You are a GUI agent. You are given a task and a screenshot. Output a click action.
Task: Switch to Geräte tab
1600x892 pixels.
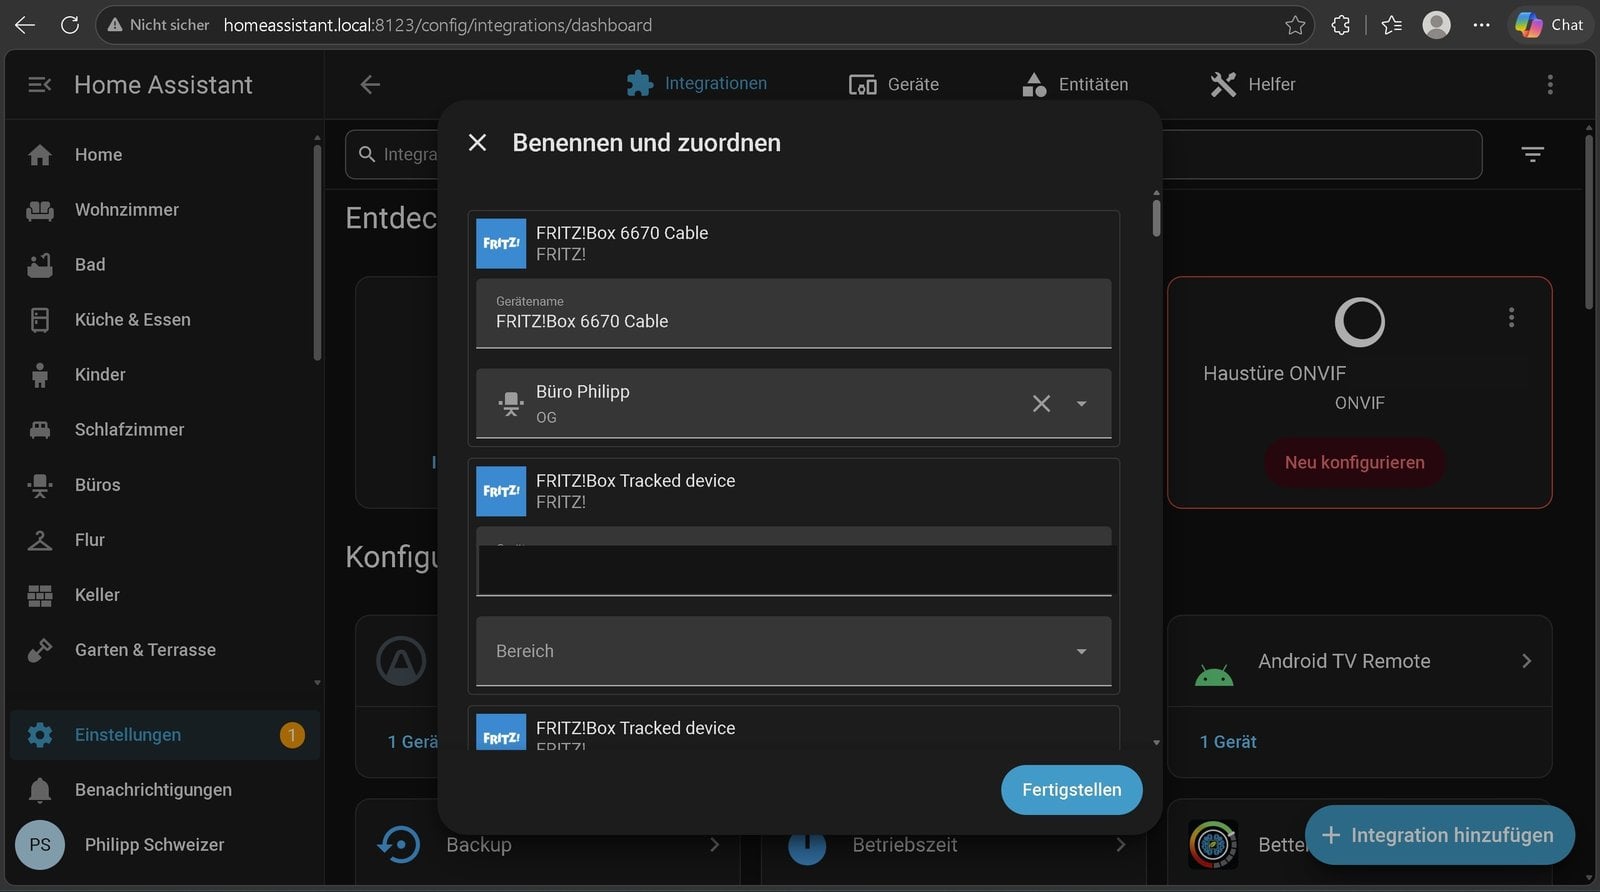[894, 84]
